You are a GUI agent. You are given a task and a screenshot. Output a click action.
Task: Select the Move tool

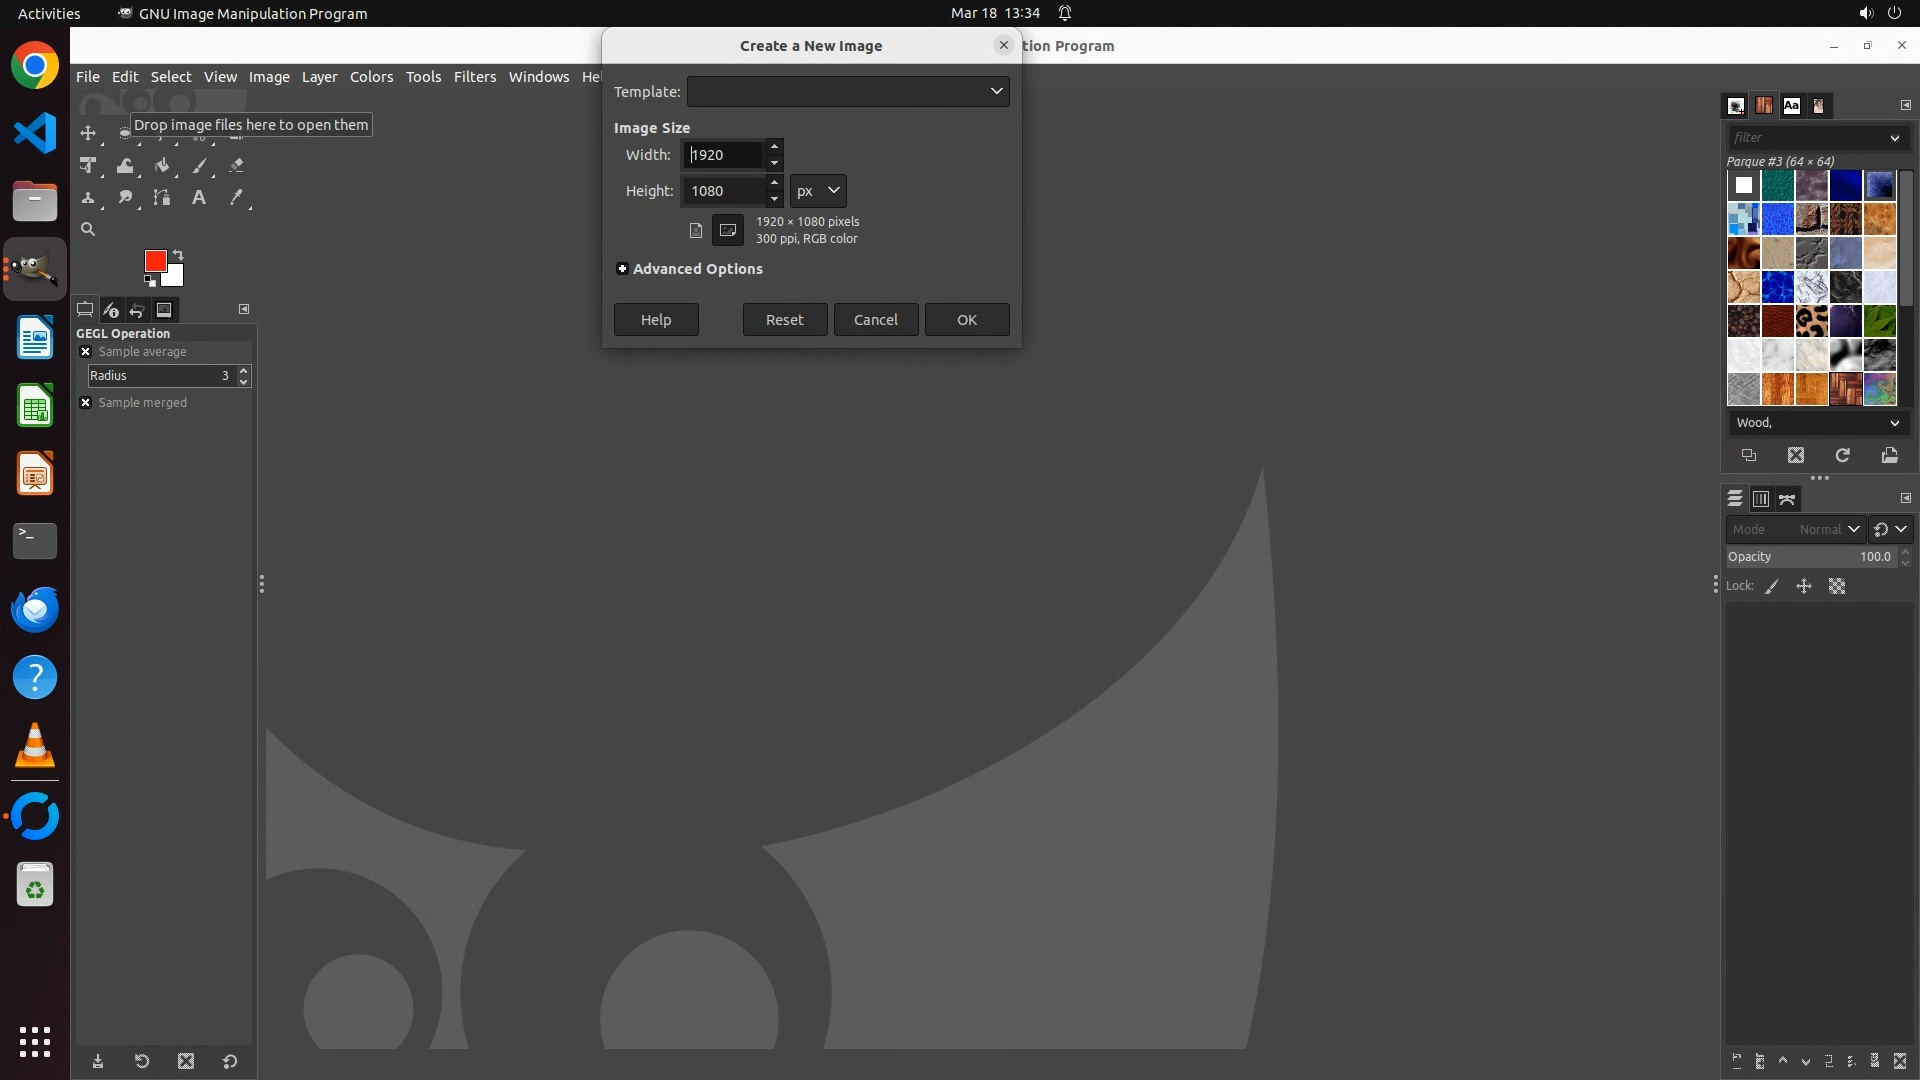pos(88,133)
